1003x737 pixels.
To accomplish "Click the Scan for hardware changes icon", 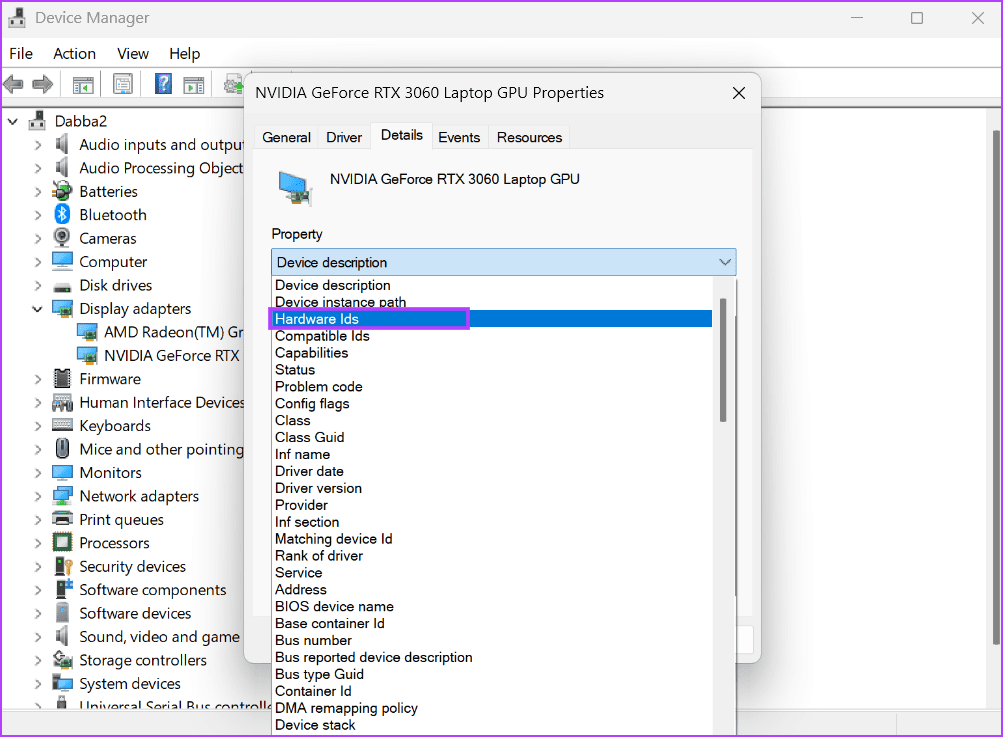I will [233, 83].
